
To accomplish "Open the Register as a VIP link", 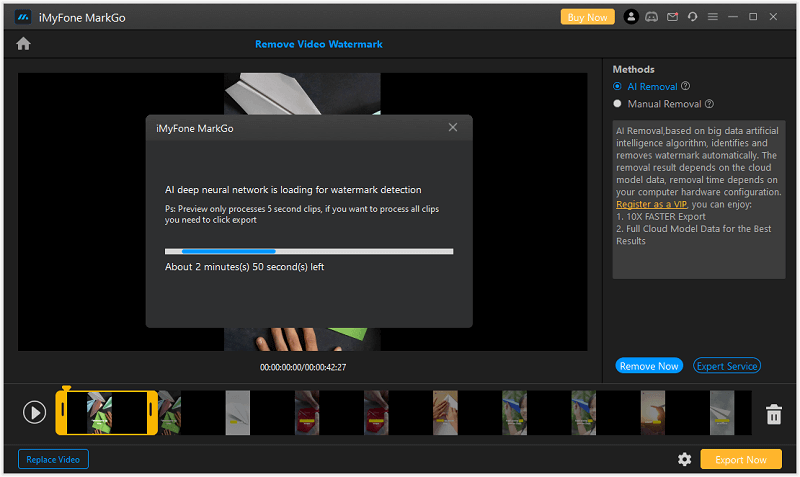I will pyautogui.click(x=652, y=204).
